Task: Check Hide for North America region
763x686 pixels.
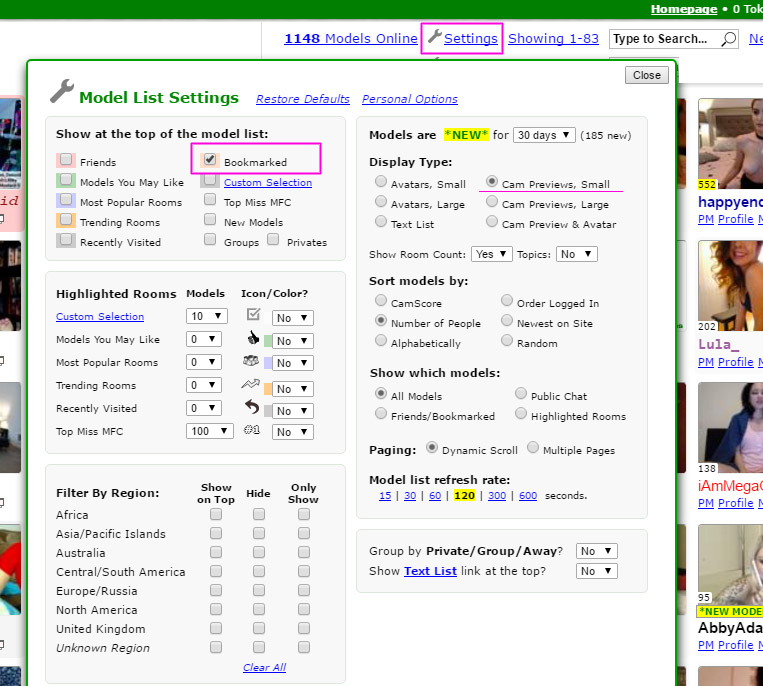Action: click(259, 609)
